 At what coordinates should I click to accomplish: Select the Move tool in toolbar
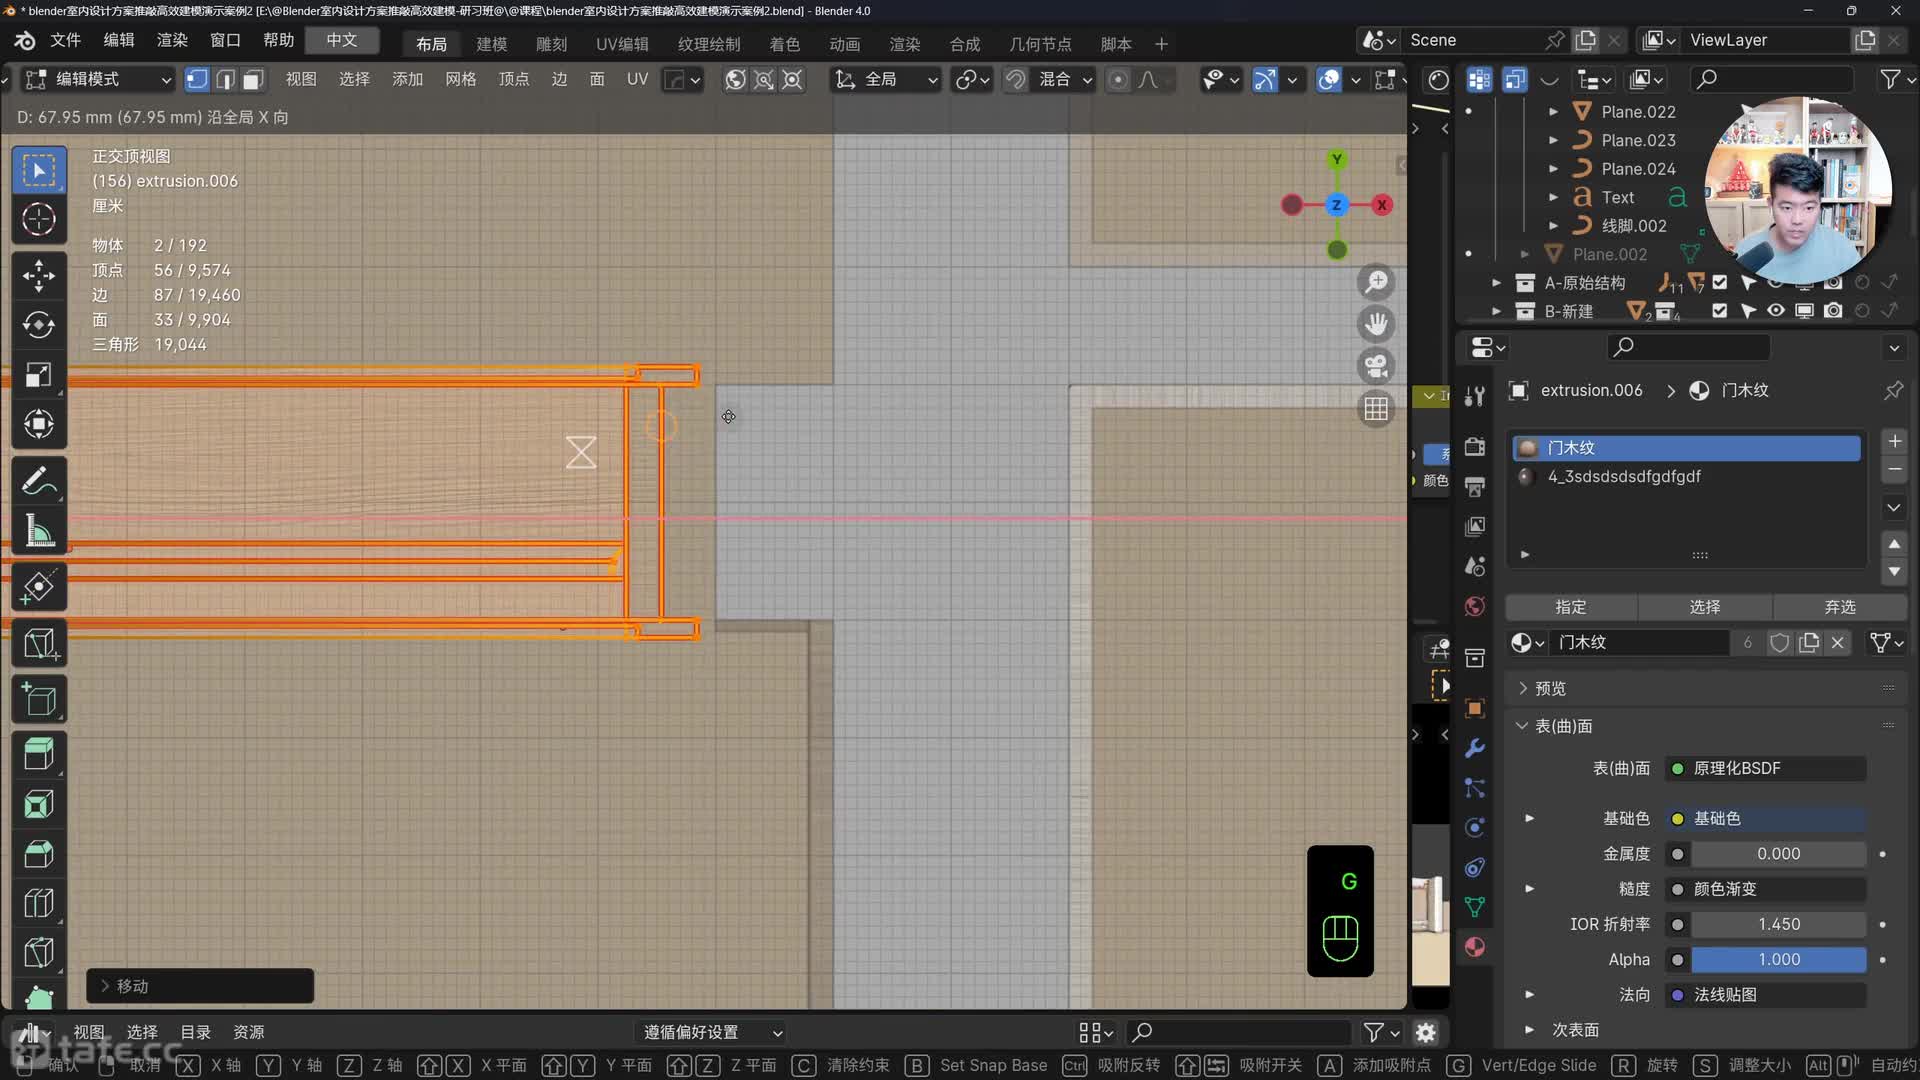coord(39,275)
